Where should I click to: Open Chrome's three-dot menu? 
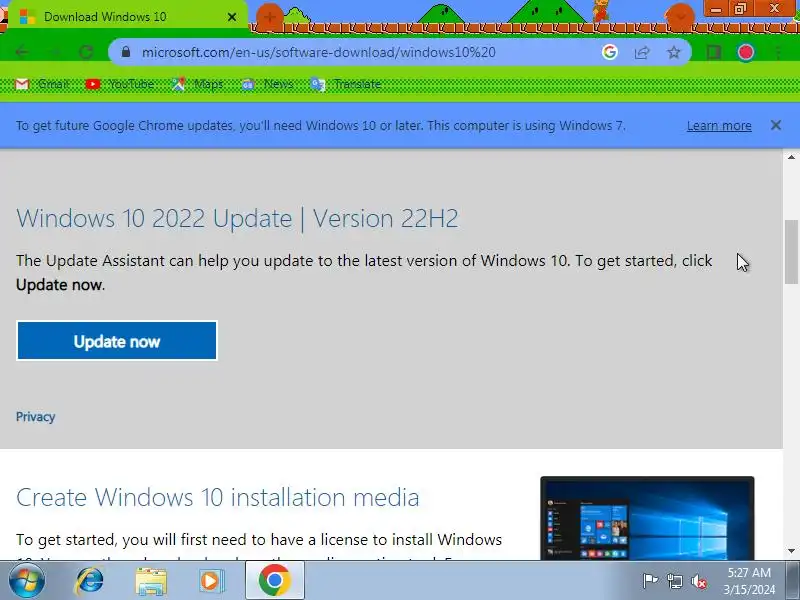[778, 52]
